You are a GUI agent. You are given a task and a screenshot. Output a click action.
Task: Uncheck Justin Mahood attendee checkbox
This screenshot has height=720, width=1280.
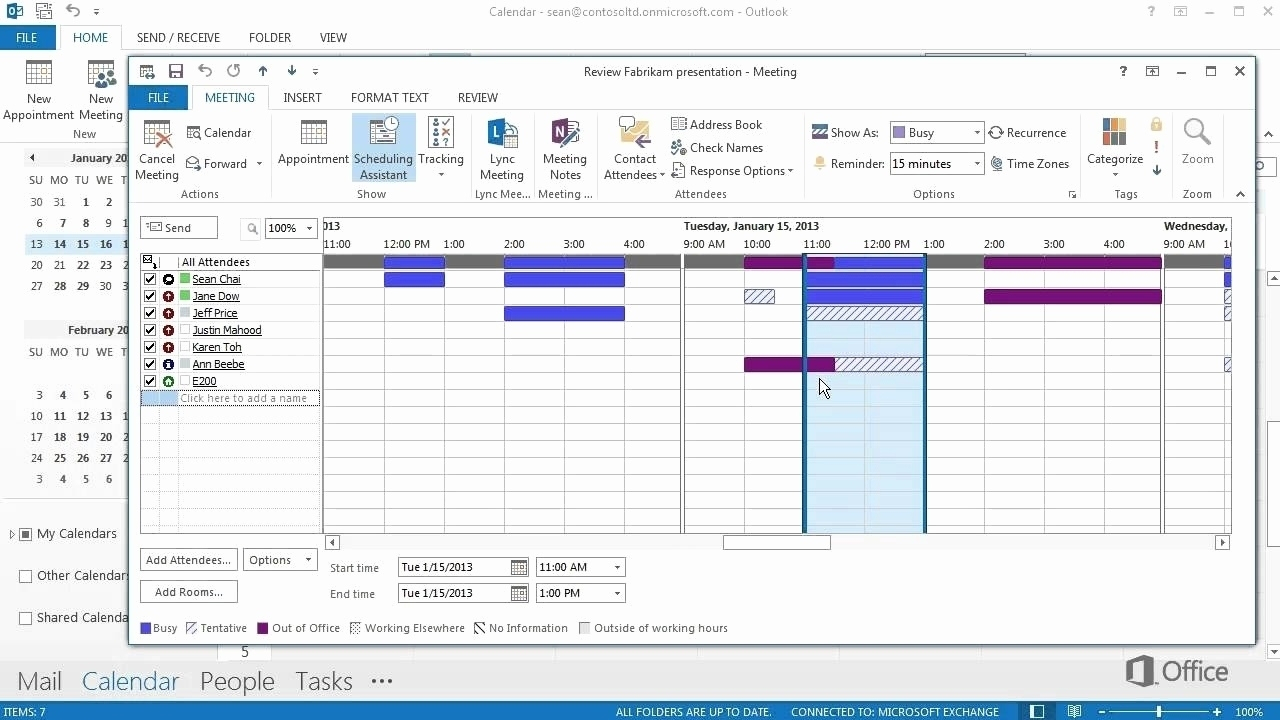[150, 330]
